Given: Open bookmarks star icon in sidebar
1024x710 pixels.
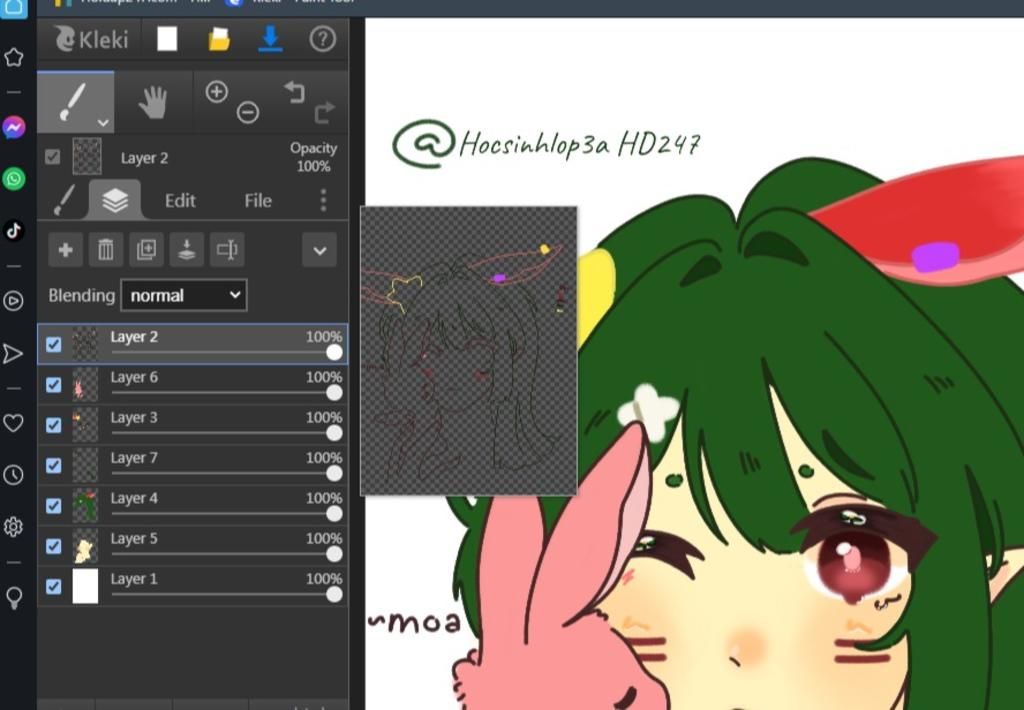Looking at the screenshot, I should (14, 57).
